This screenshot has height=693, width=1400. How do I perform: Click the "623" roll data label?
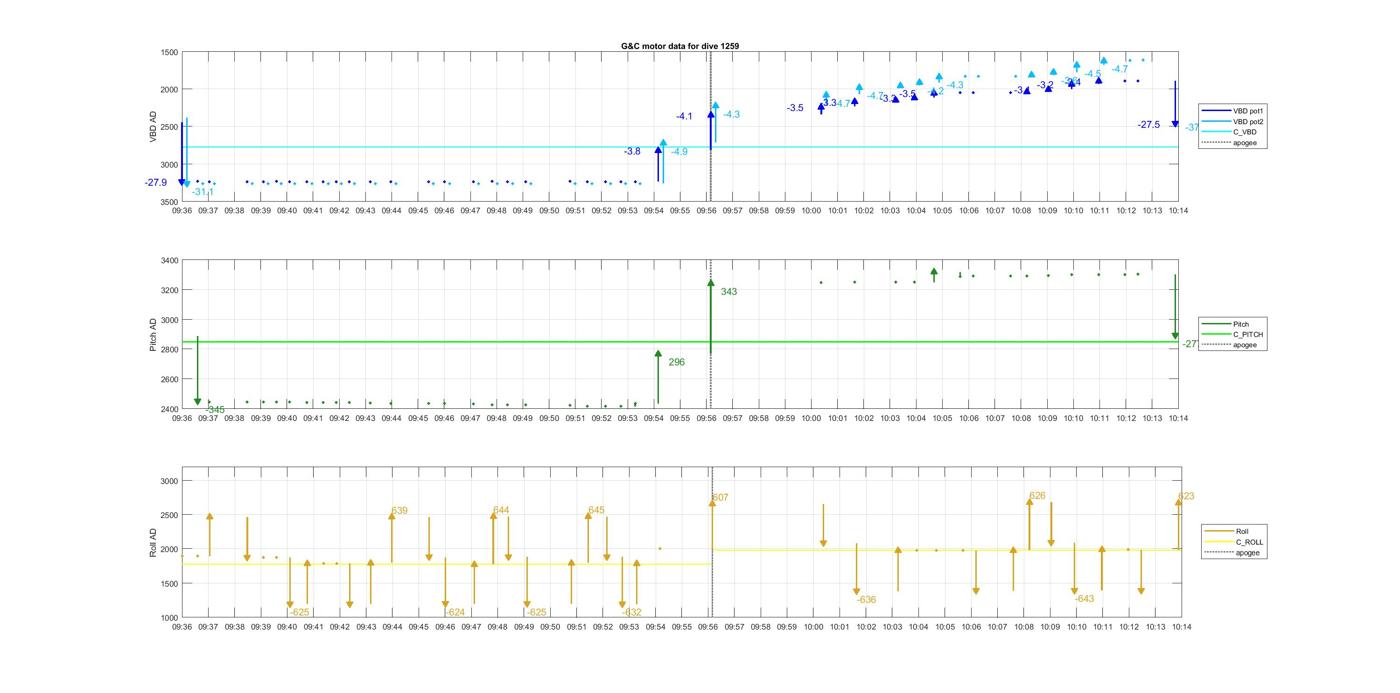tap(1186, 497)
